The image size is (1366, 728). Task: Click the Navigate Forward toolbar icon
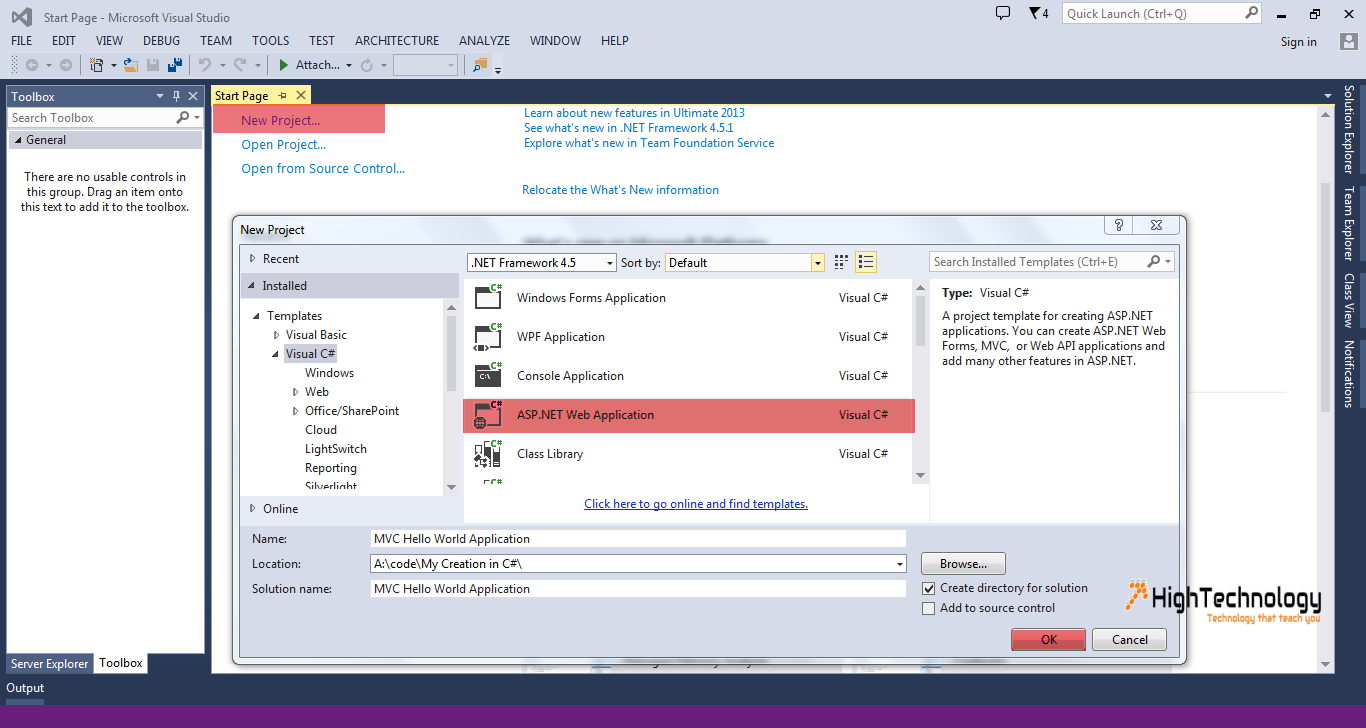66,65
